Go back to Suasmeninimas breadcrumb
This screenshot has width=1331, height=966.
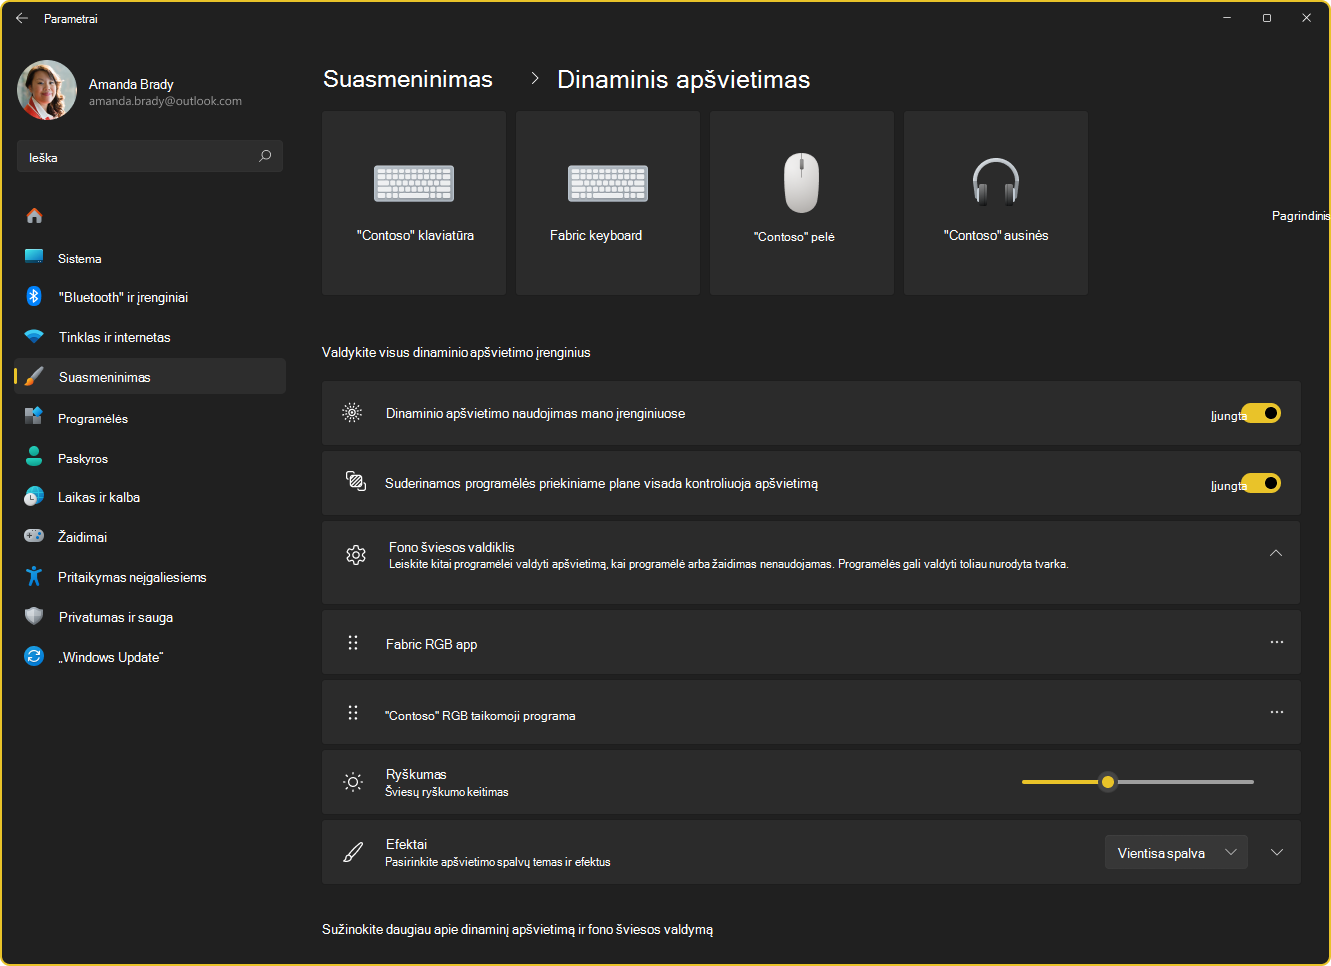click(408, 79)
